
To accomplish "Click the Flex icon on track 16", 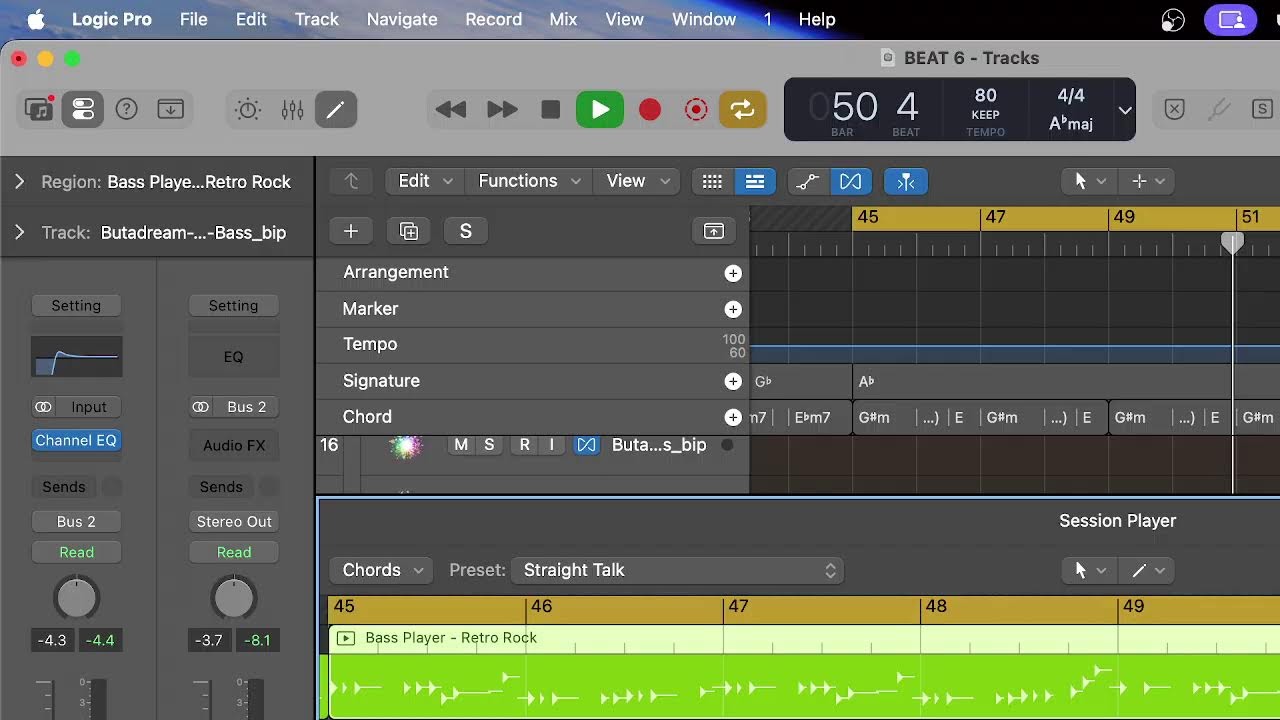I will coord(587,445).
